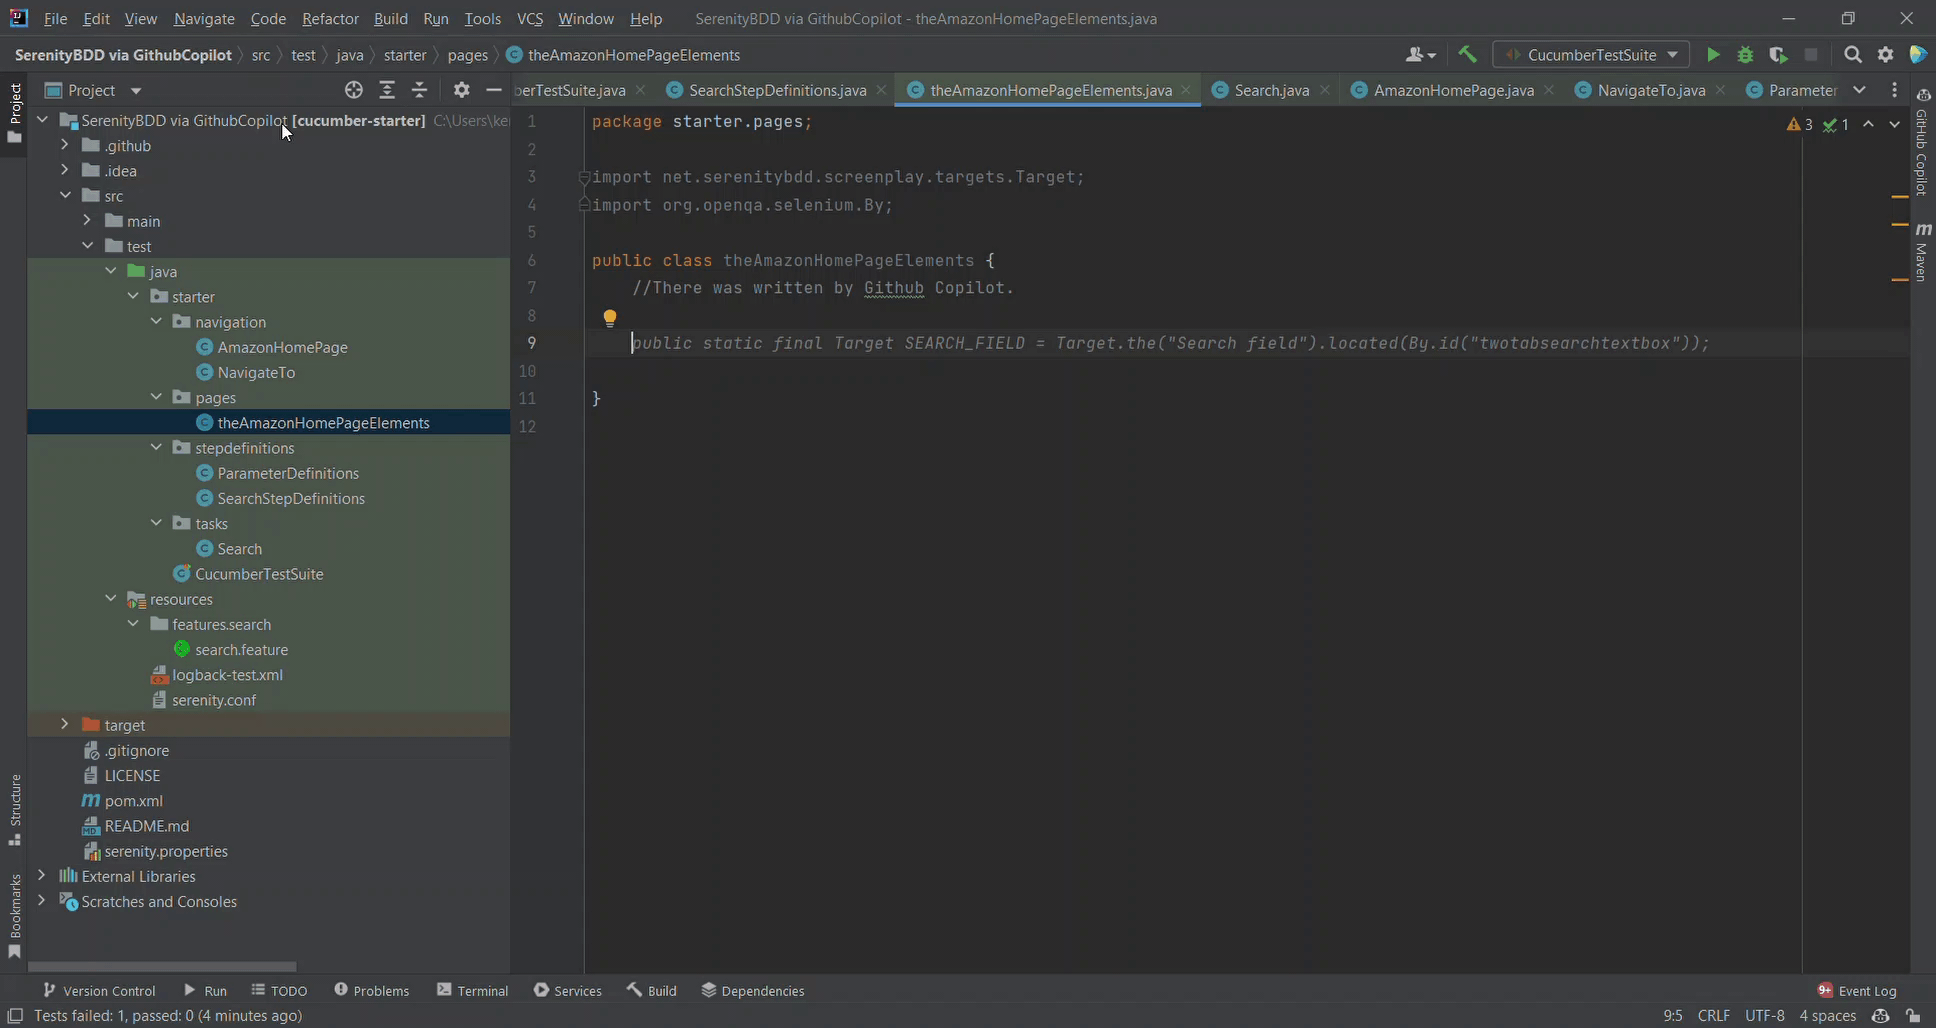Click the 9:5 caret position indicator
The width and height of the screenshot is (1936, 1028).
1673,1015
